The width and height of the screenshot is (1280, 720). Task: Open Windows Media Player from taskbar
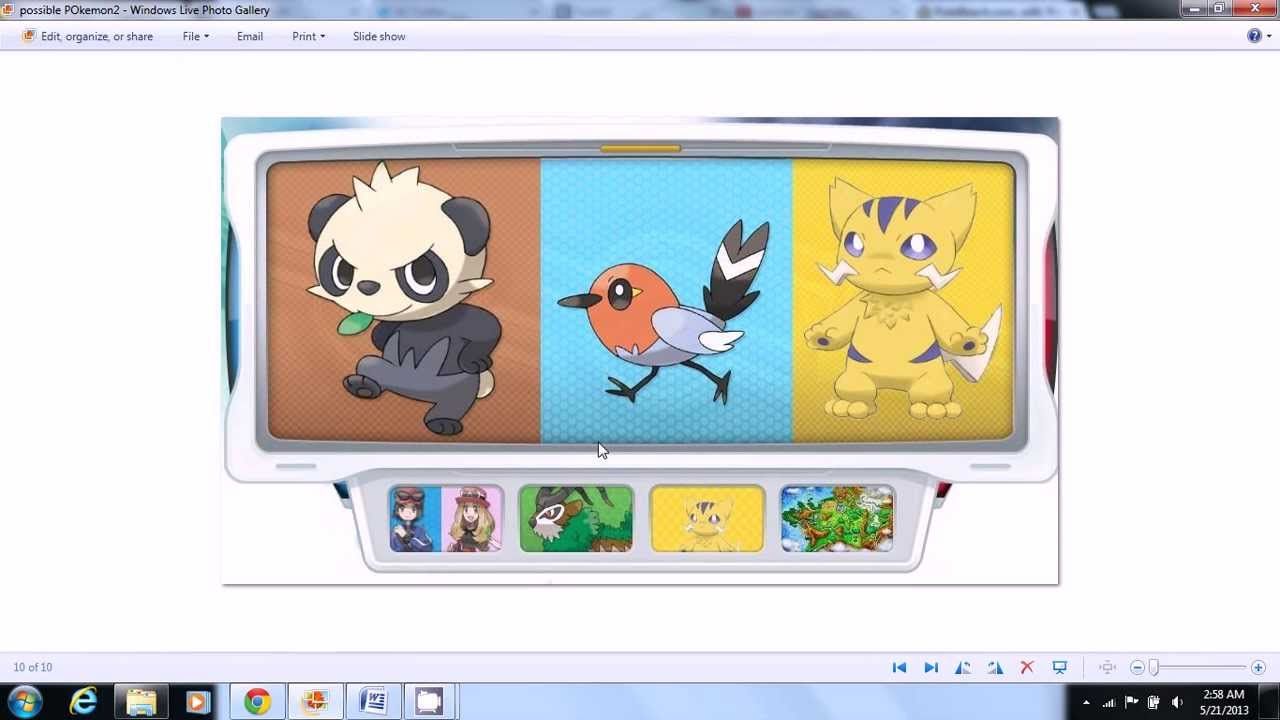pyautogui.click(x=198, y=702)
